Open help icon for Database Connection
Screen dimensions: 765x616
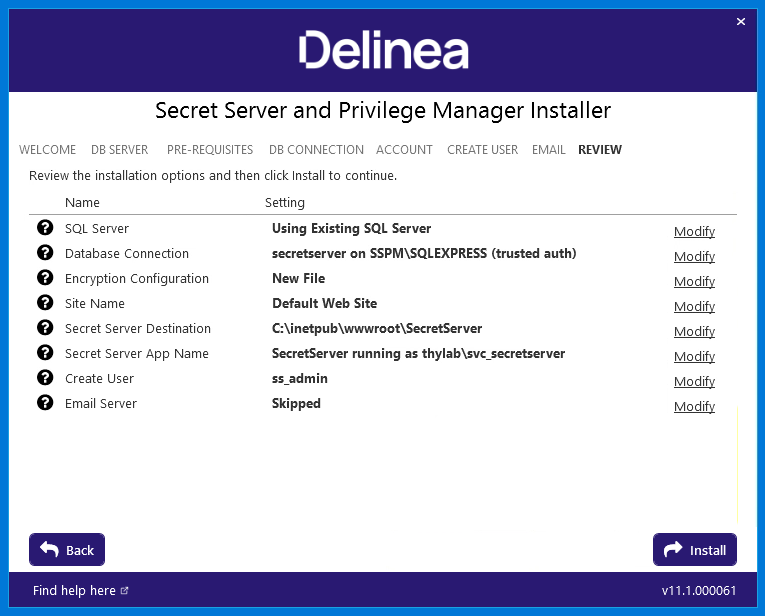(45, 253)
